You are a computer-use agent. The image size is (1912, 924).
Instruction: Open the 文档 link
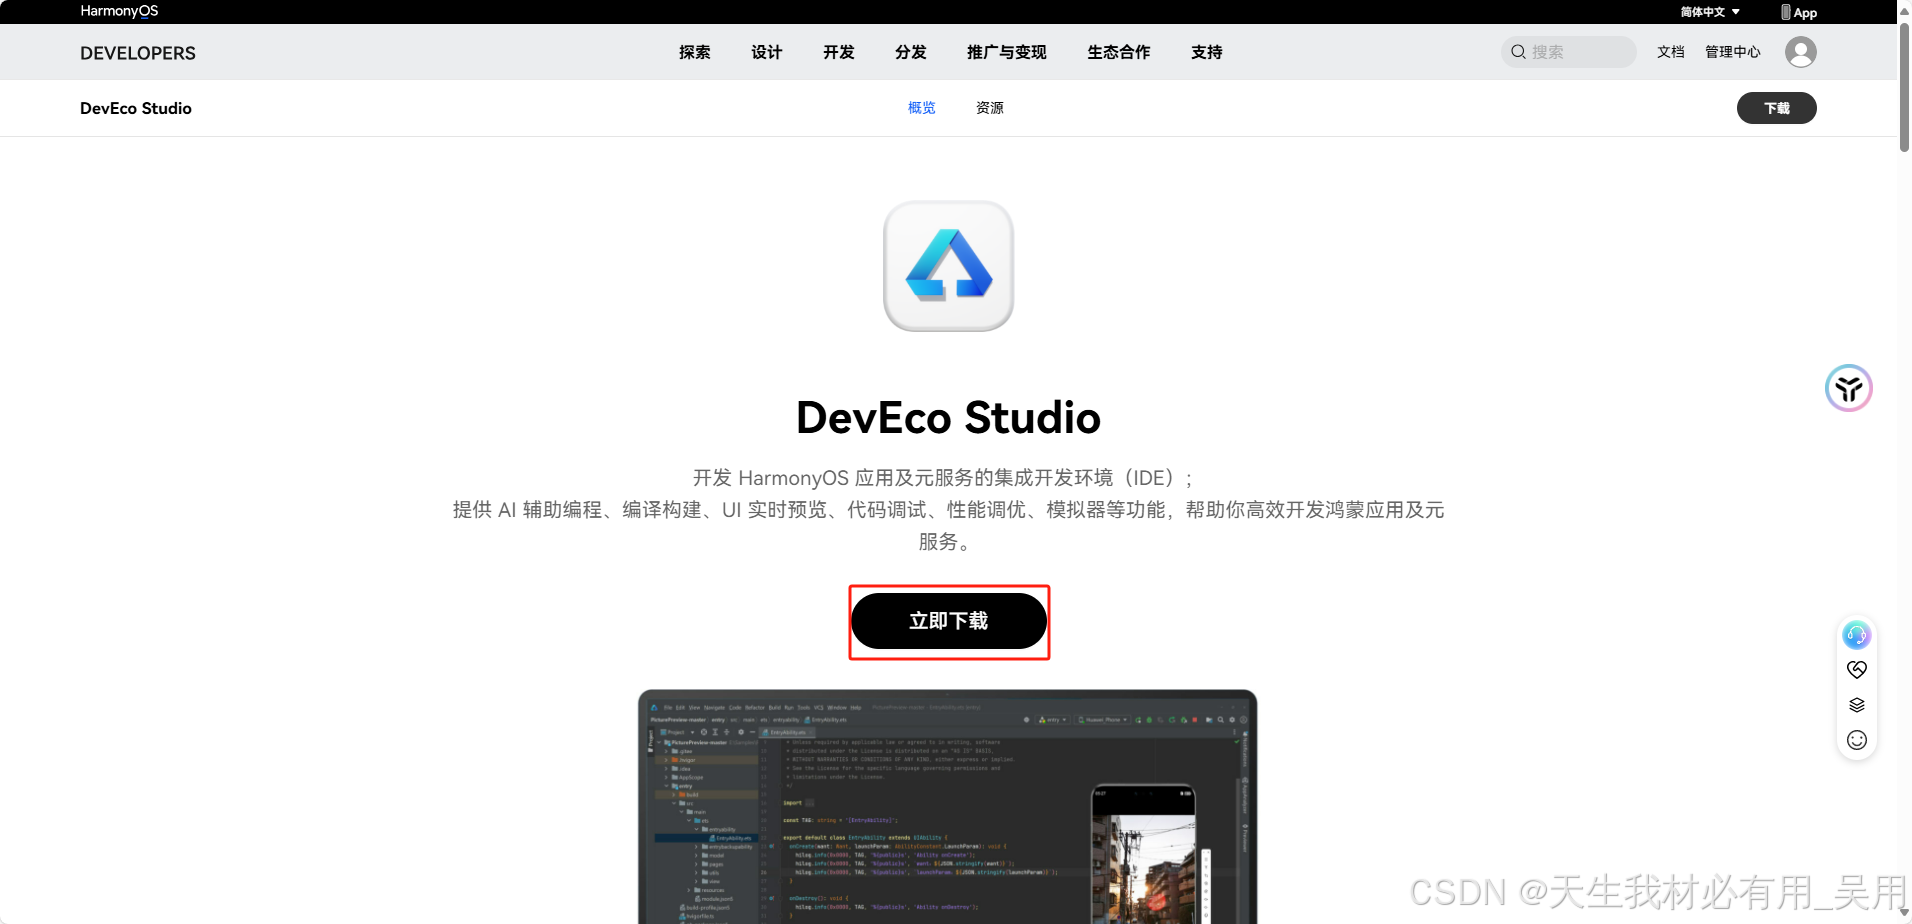(1671, 52)
